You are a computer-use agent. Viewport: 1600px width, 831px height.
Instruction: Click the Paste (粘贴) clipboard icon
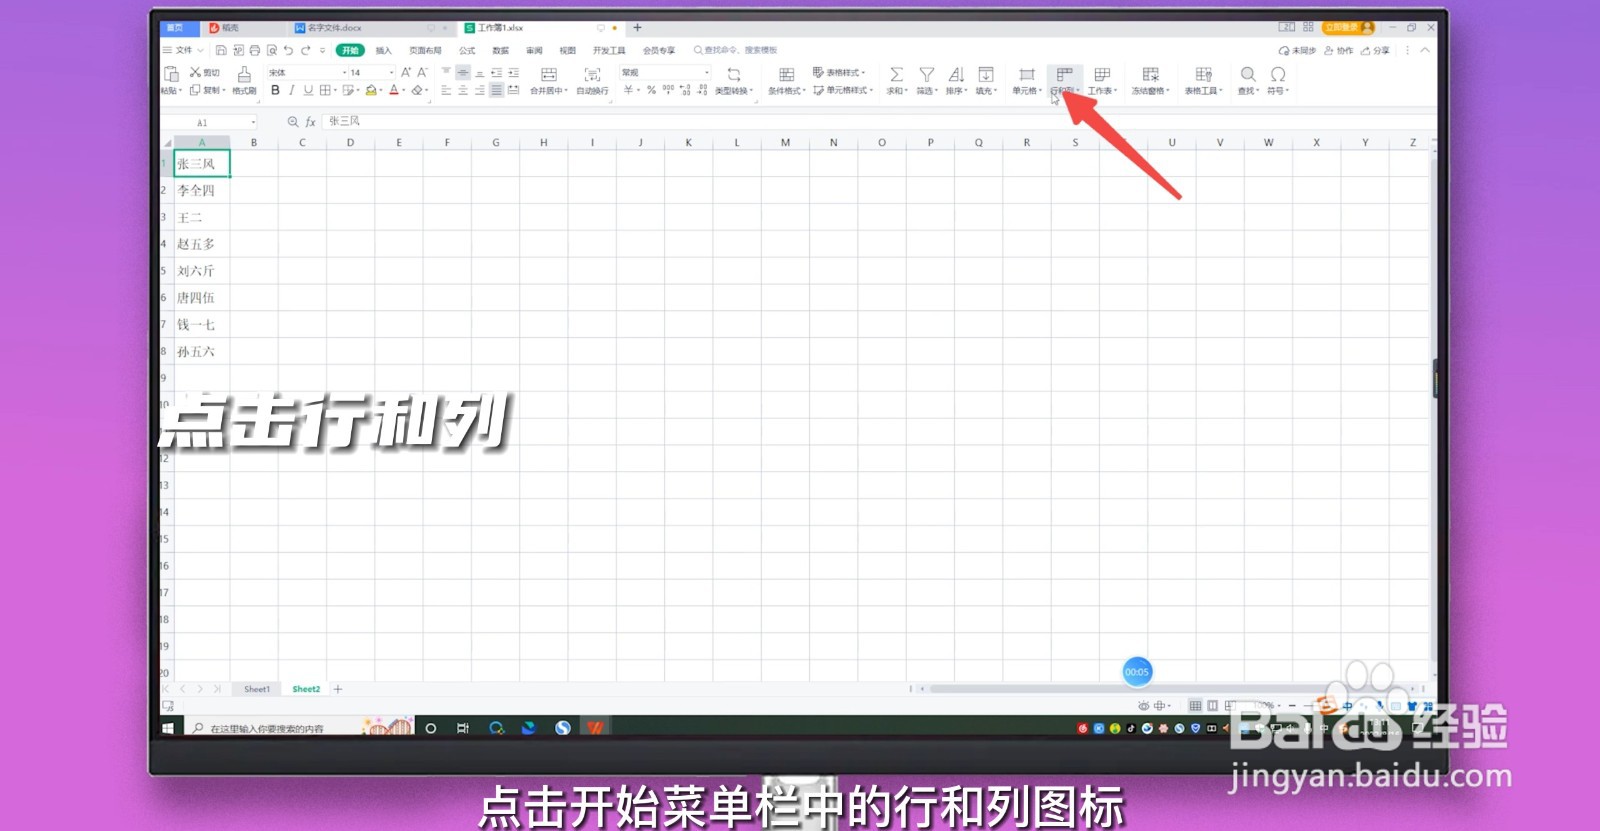click(171, 74)
